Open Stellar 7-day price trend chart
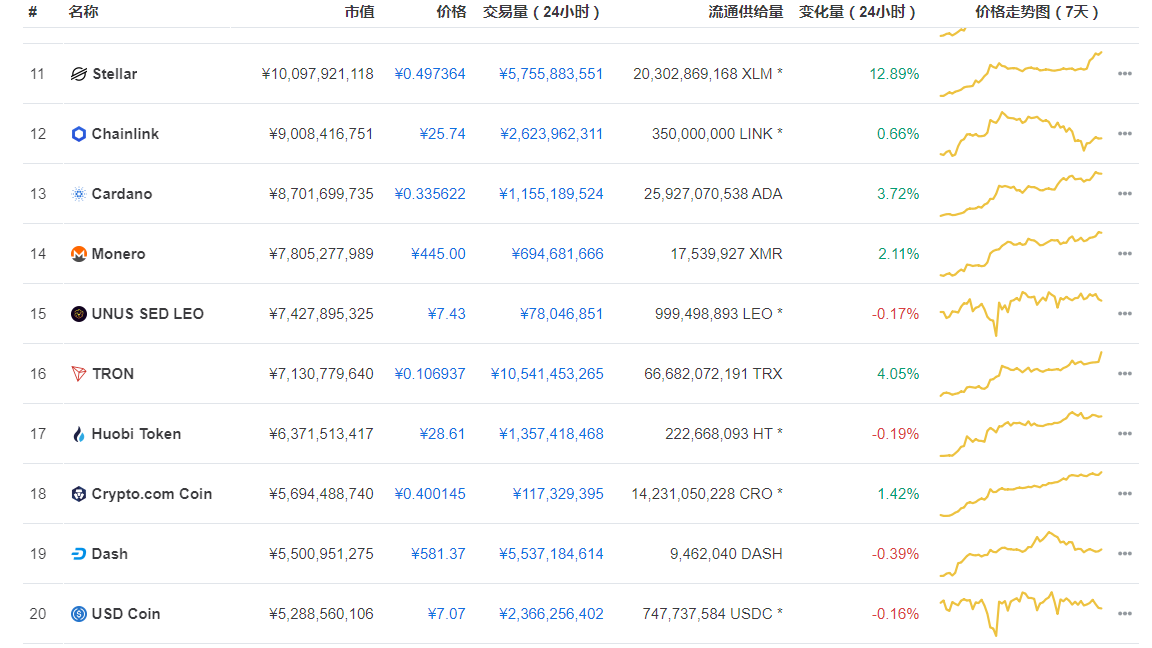The width and height of the screenshot is (1152, 648). click(1021, 74)
